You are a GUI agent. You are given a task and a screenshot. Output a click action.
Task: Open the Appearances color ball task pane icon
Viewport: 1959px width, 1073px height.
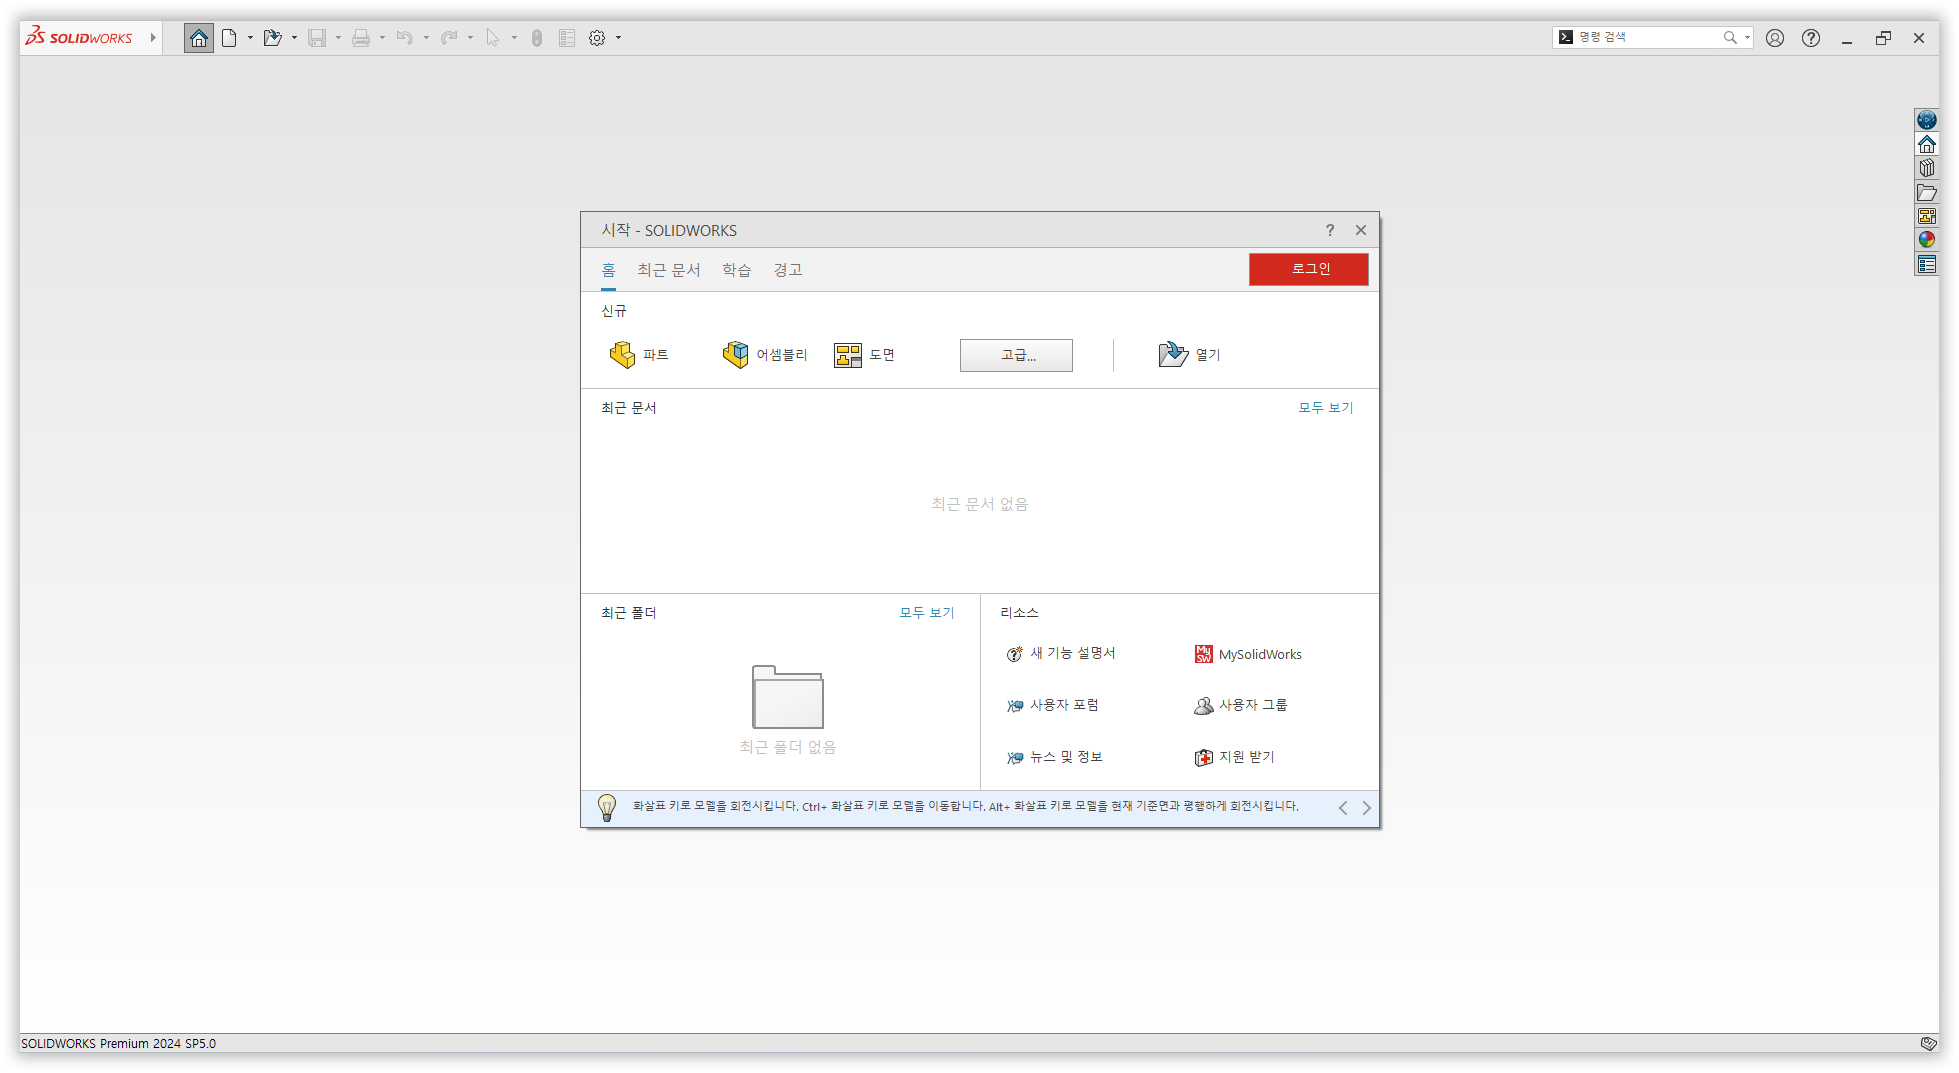point(1927,240)
